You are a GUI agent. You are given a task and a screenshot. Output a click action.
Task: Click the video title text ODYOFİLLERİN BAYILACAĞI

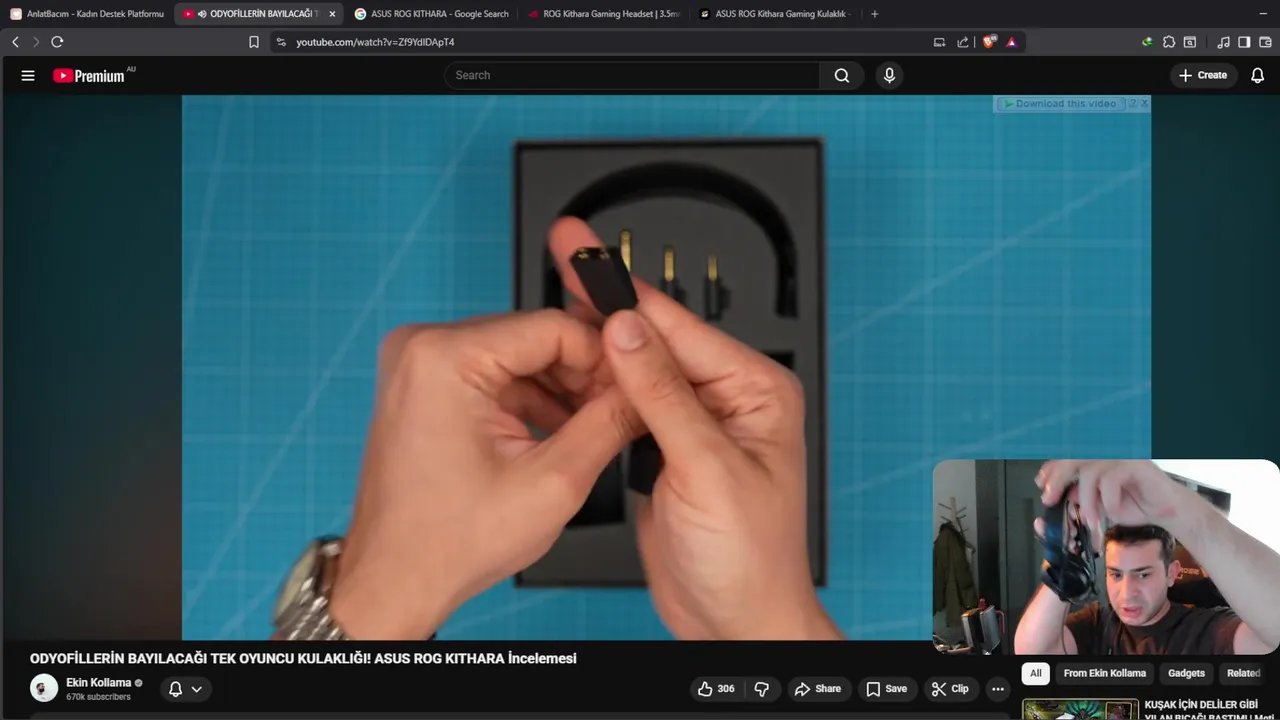pyautogui.click(x=303, y=659)
